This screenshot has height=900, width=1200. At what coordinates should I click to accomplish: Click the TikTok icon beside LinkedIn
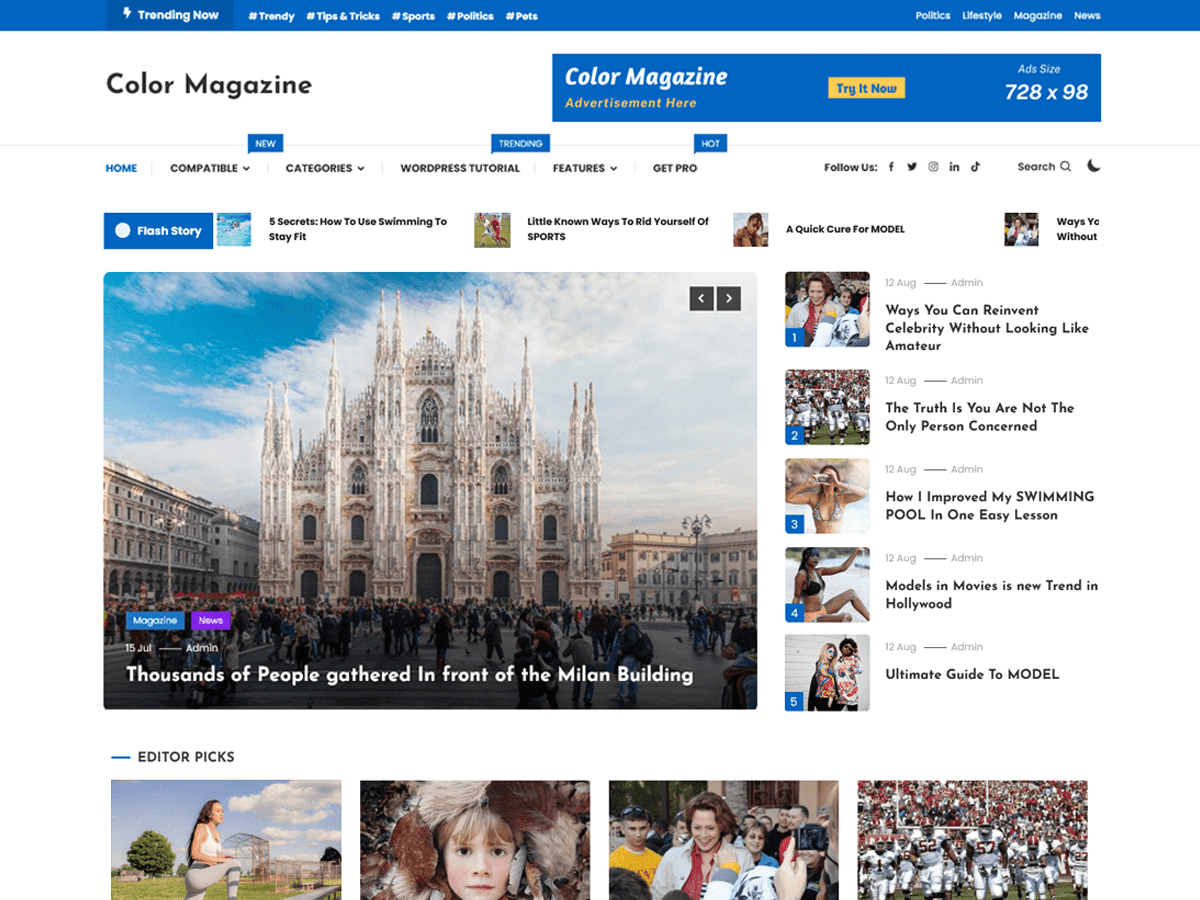(975, 167)
